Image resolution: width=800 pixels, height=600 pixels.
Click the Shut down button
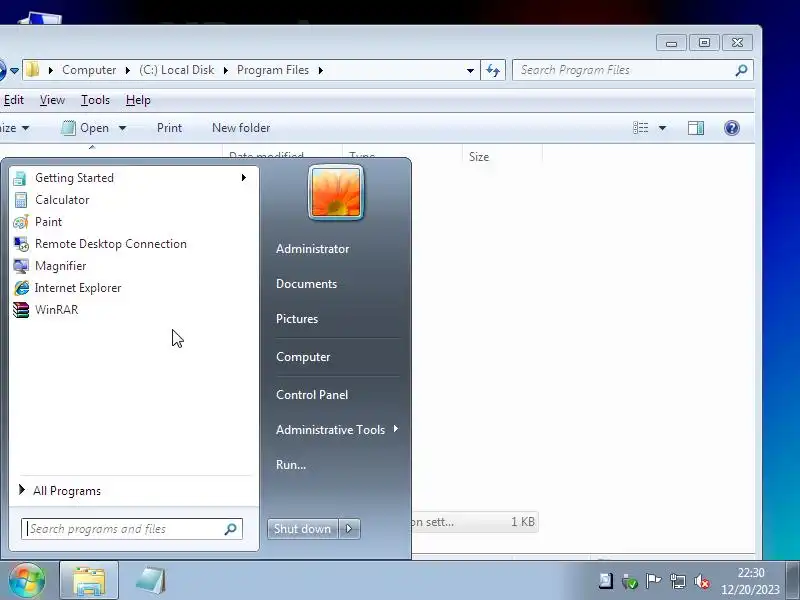click(x=302, y=529)
